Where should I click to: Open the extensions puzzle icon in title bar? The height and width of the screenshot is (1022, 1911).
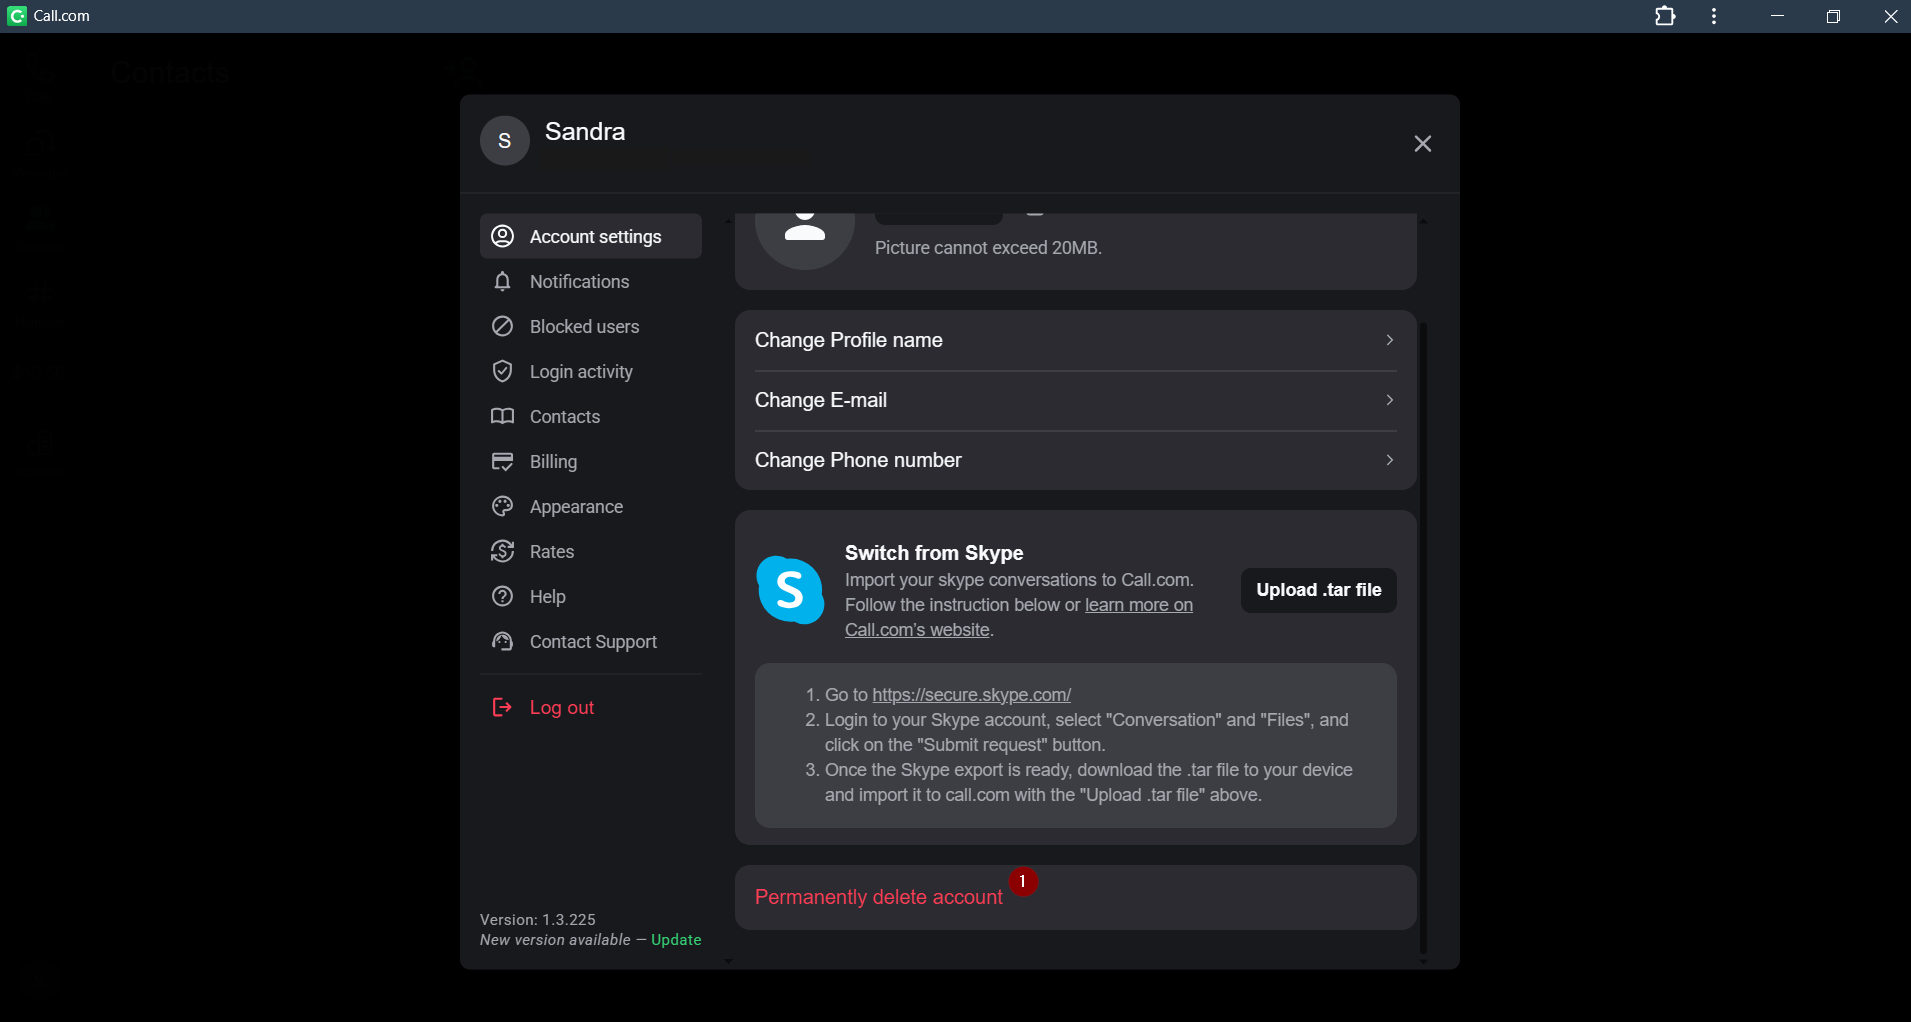pos(1665,16)
